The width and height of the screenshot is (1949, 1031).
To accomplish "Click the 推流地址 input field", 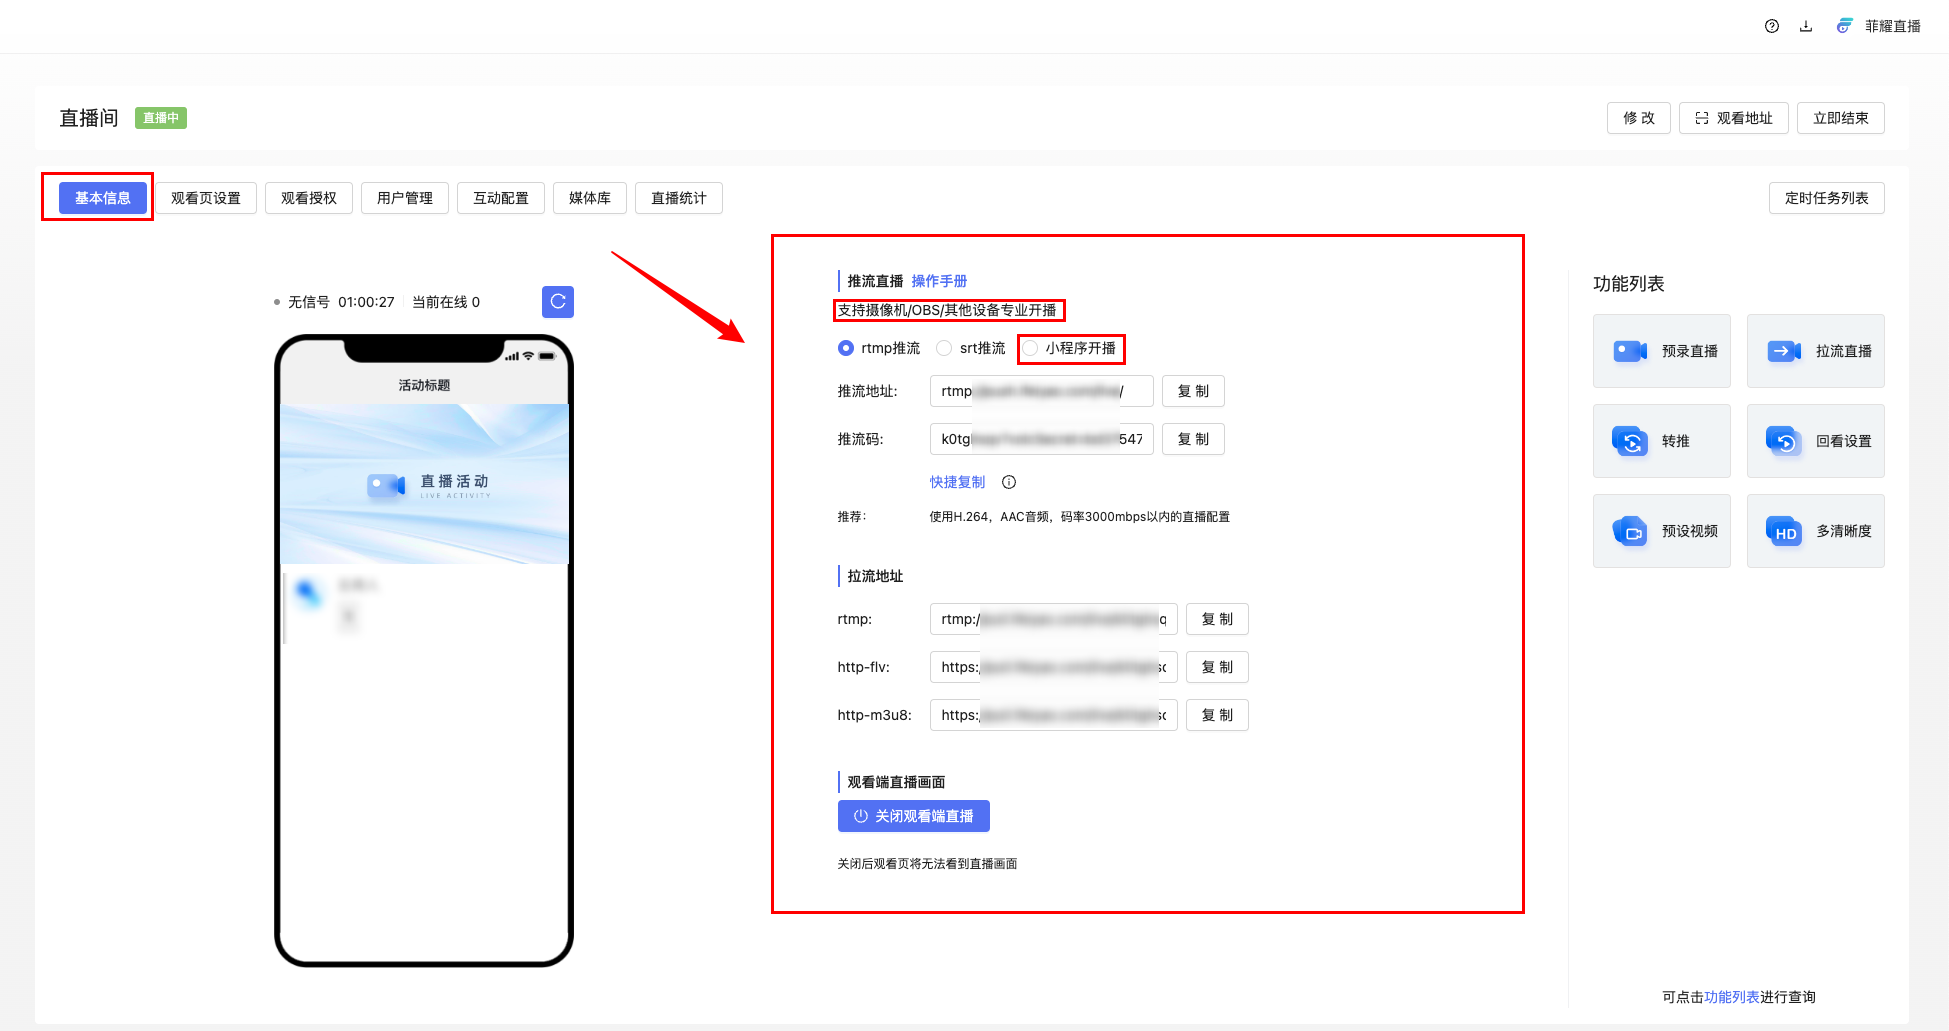I will point(1041,391).
